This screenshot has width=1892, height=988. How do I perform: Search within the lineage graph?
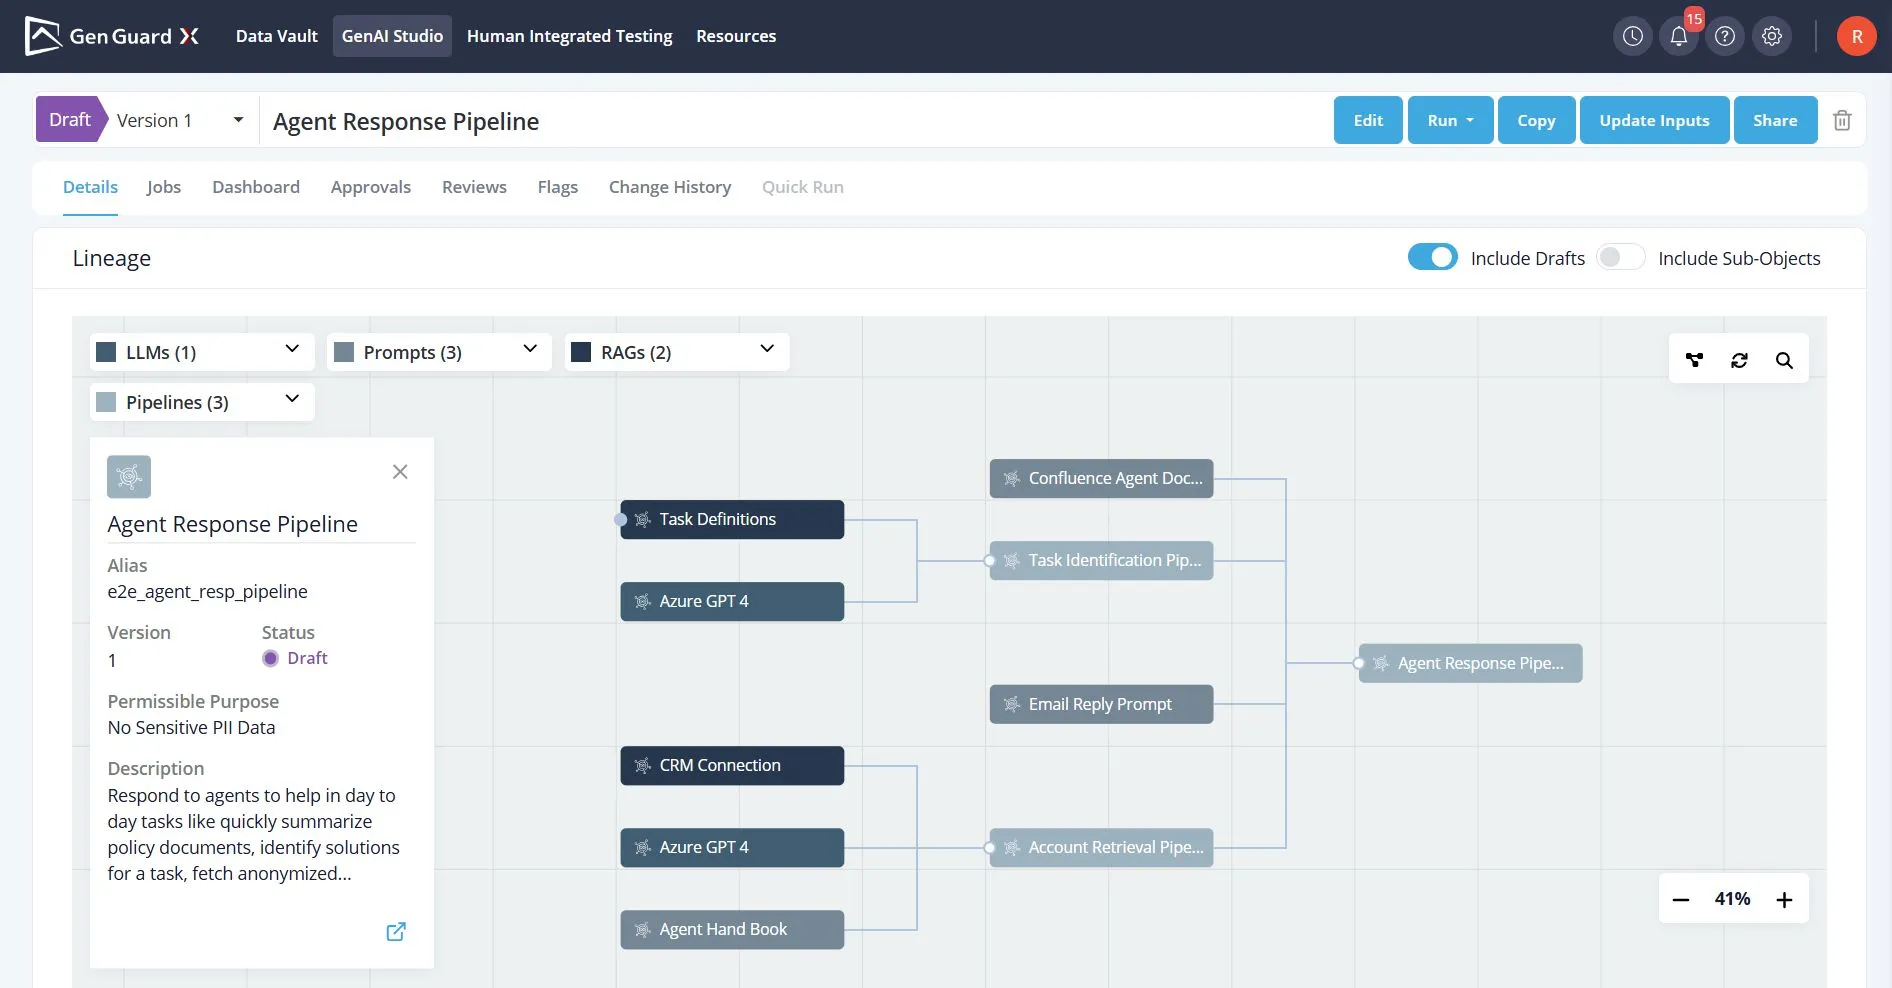coord(1784,360)
